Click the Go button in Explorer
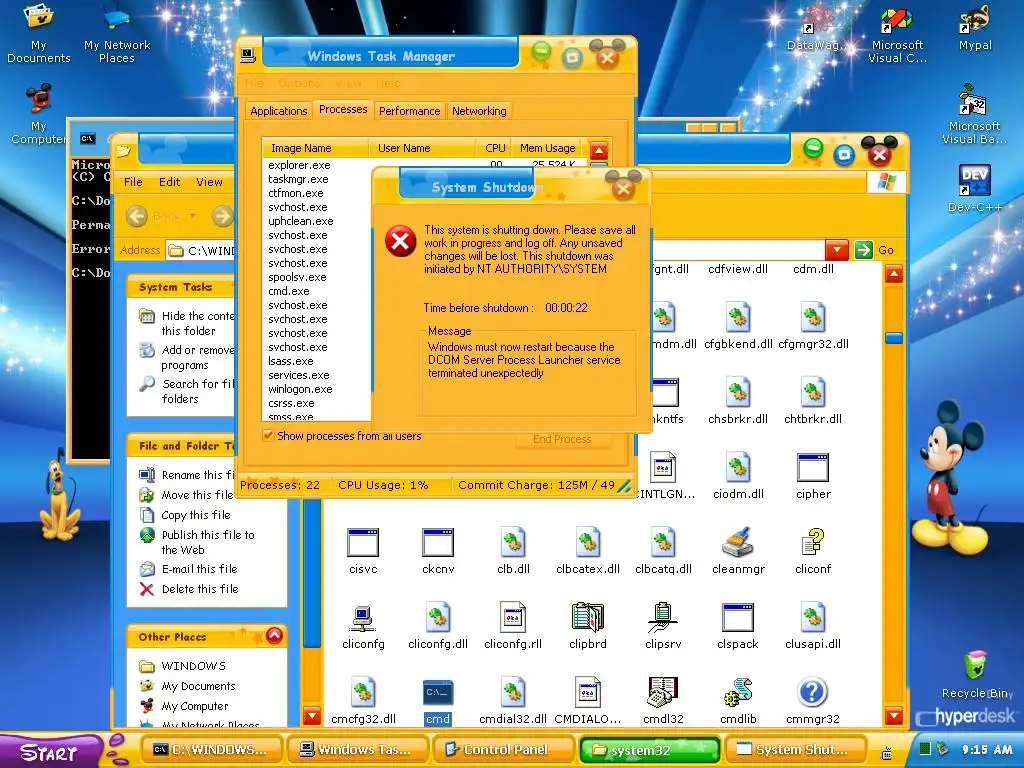This screenshot has width=1024, height=768. tap(875, 249)
